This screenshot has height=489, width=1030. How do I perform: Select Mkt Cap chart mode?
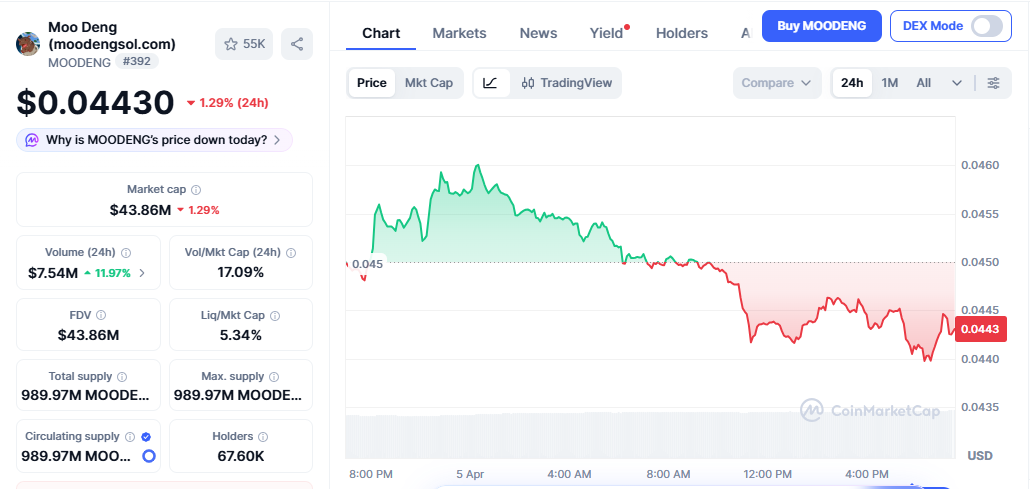click(x=429, y=83)
